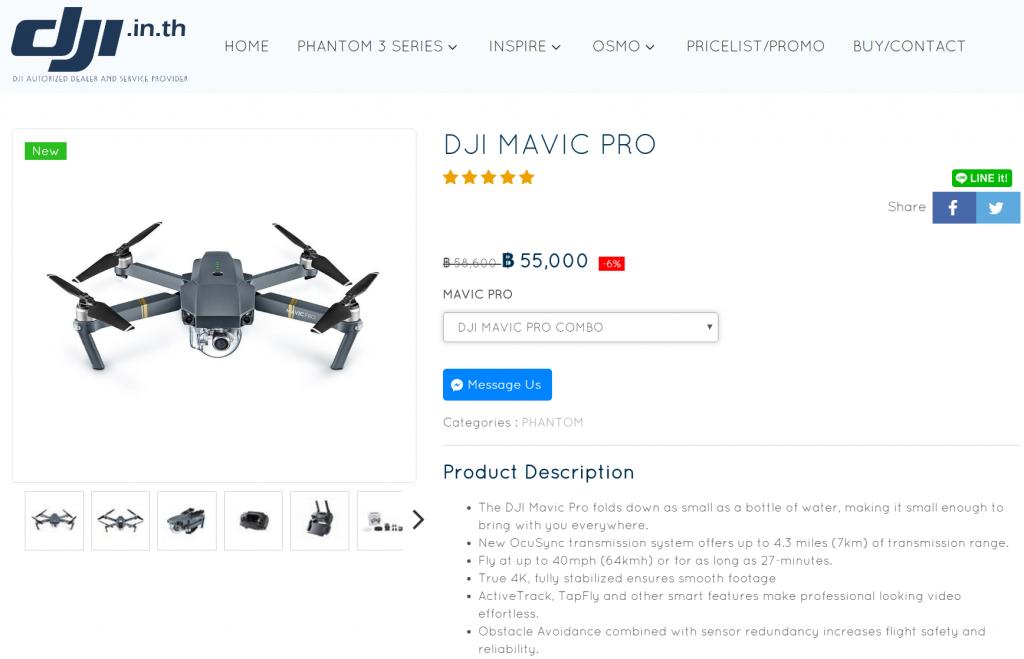Advance thumbnails with the right arrow
This screenshot has width=1024, height=659.
click(x=418, y=520)
